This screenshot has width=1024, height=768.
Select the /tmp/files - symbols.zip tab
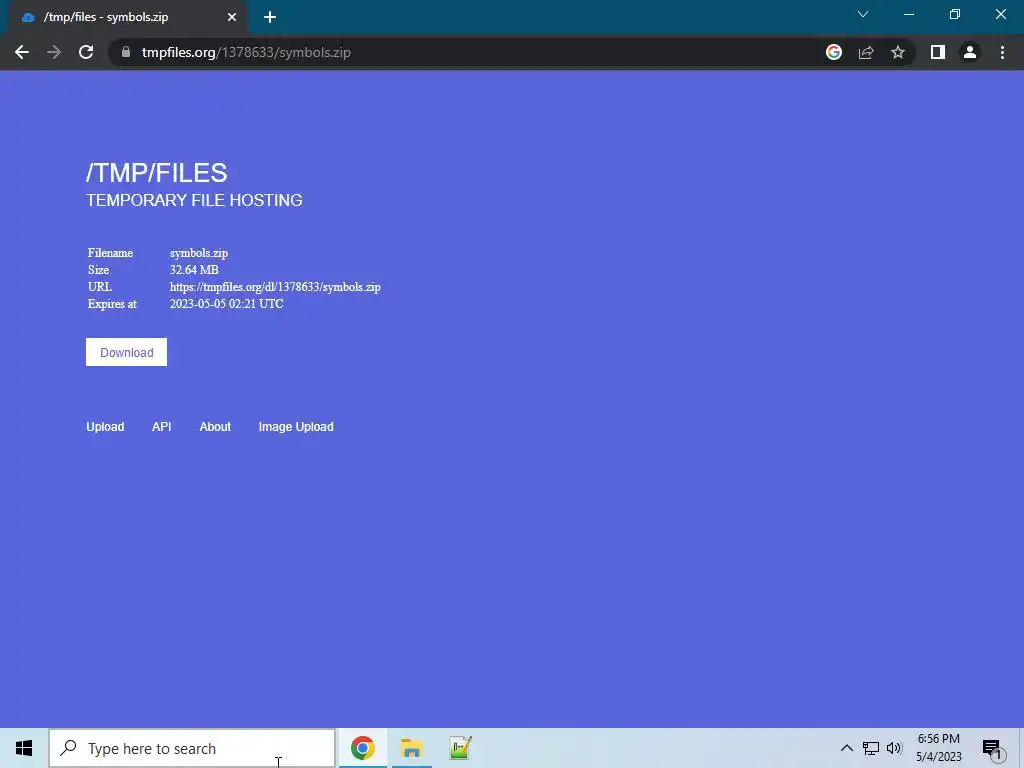[128, 17]
